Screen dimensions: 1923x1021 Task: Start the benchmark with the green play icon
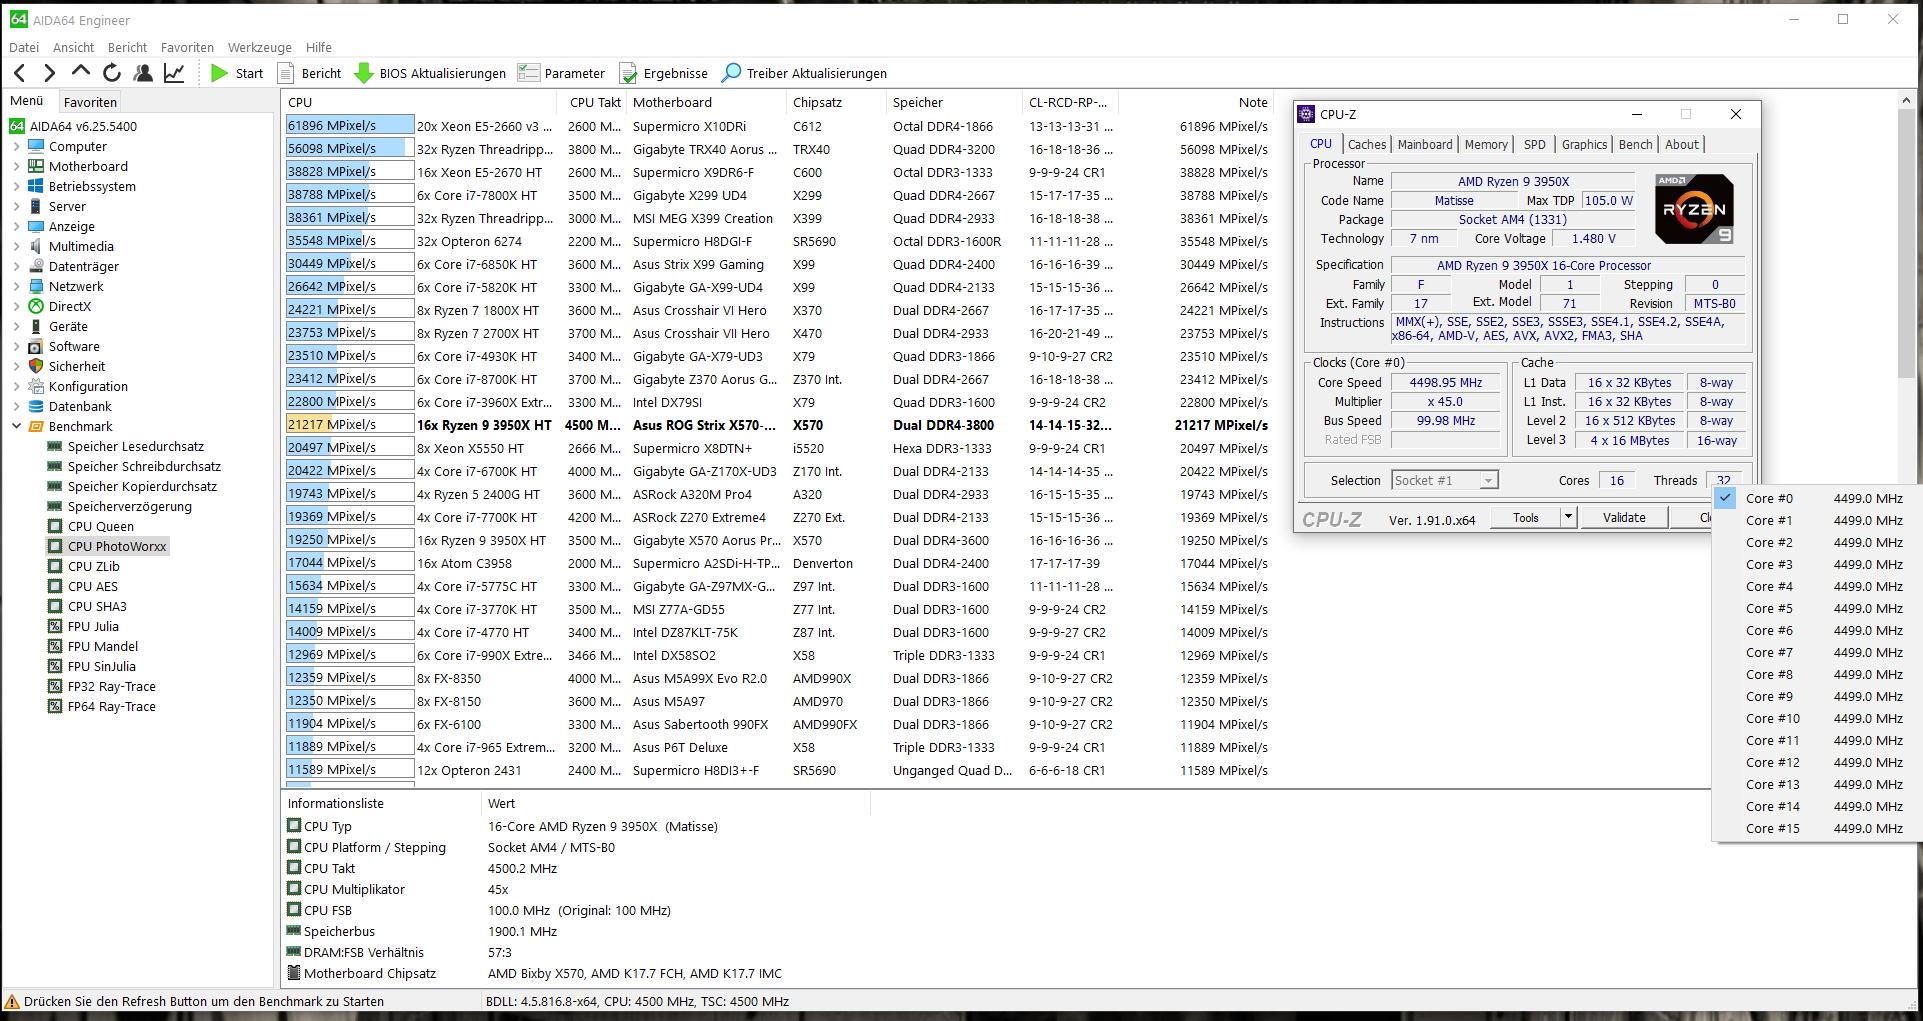(219, 73)
